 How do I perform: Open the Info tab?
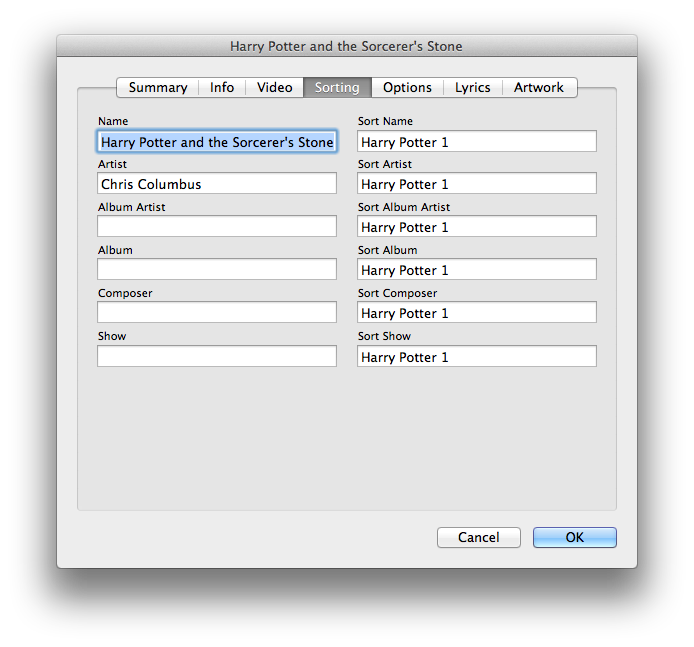(x=222, y=87)
